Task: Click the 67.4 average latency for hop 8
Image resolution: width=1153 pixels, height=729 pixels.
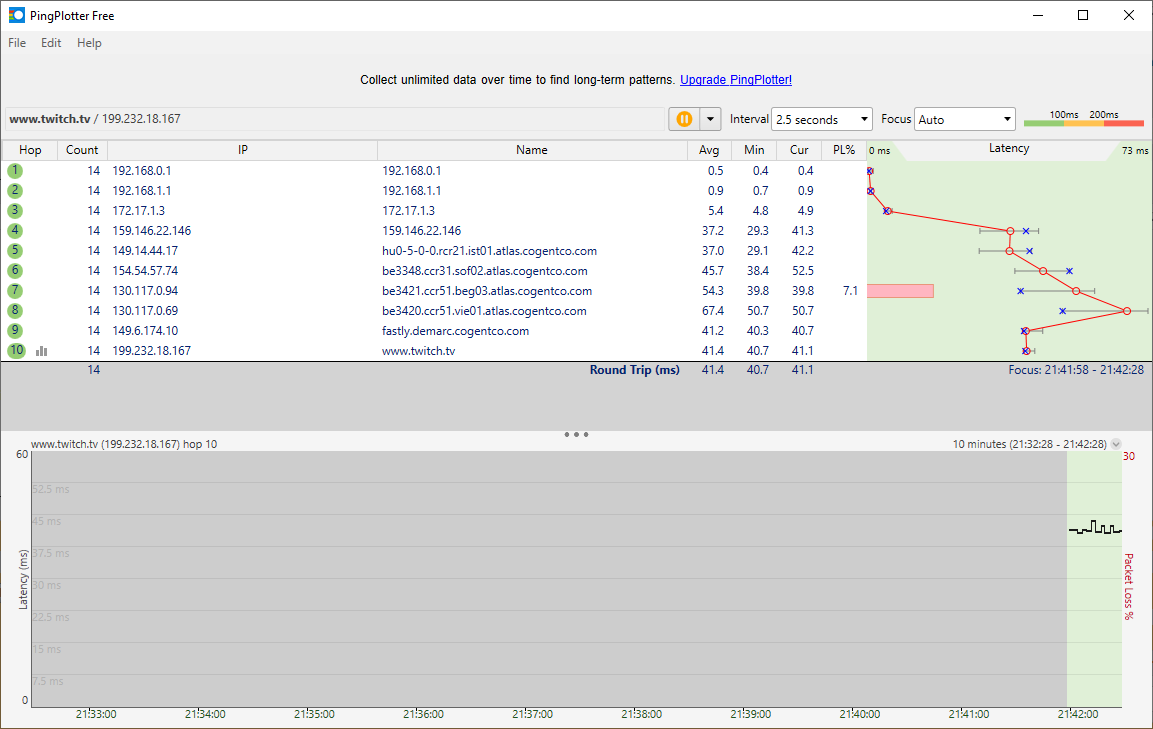Action: tap(713, 310)
